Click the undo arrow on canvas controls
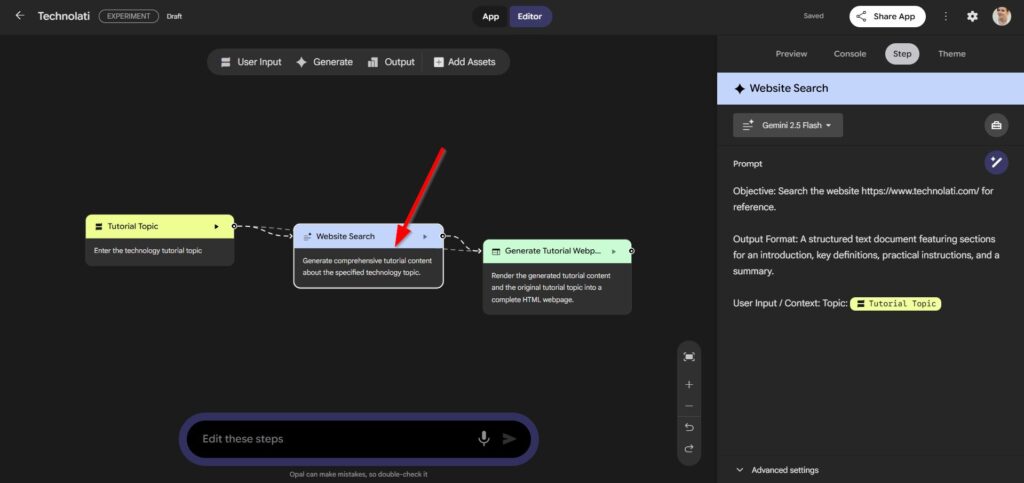 (x=689, y=428)
